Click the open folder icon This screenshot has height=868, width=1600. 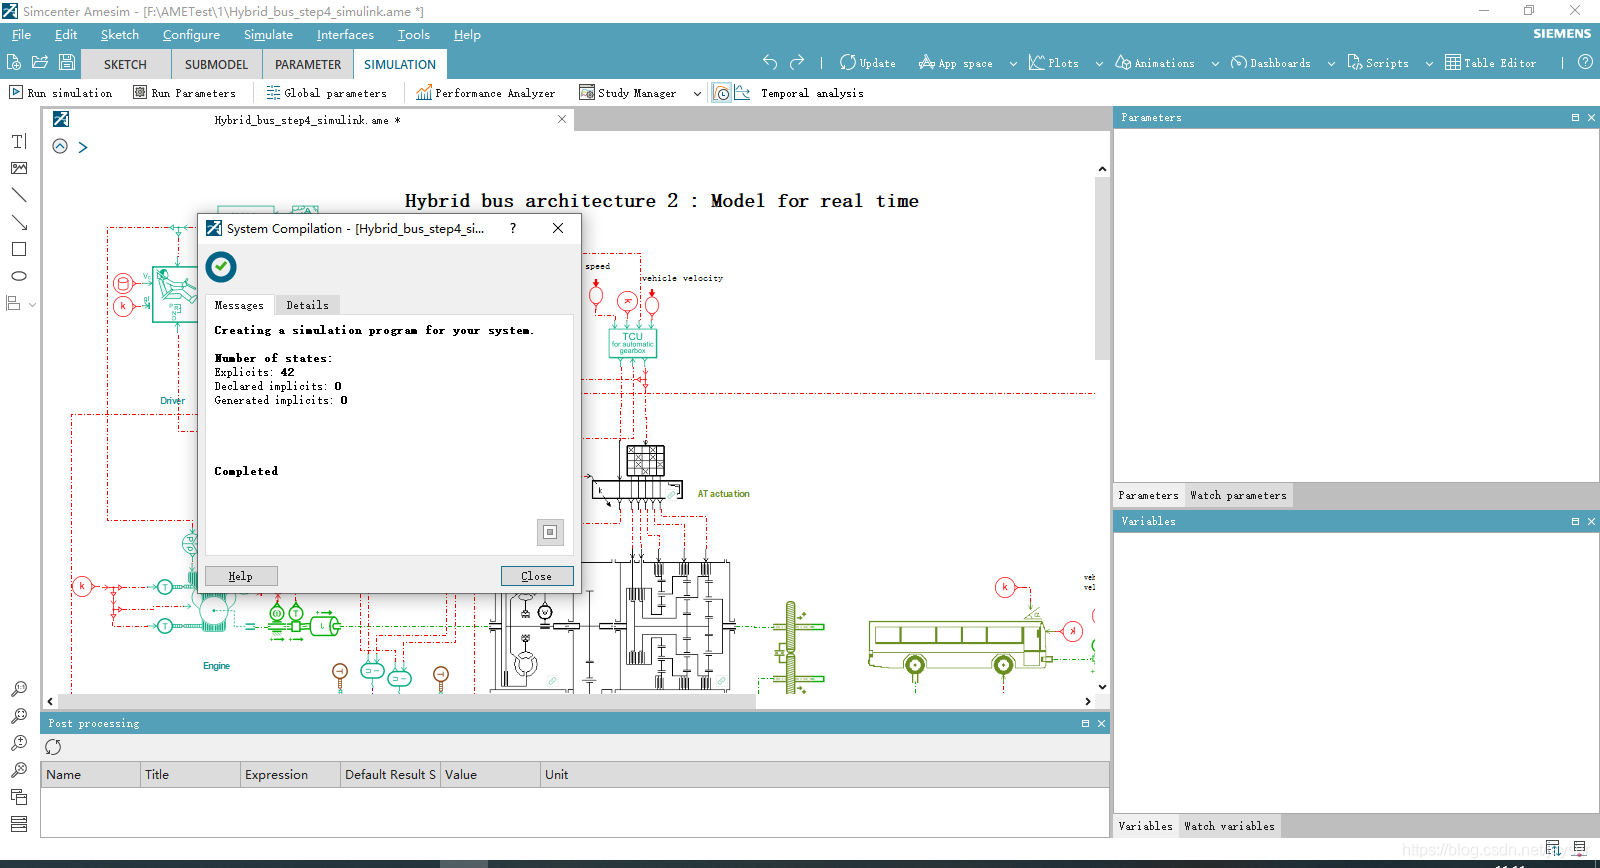40,62
